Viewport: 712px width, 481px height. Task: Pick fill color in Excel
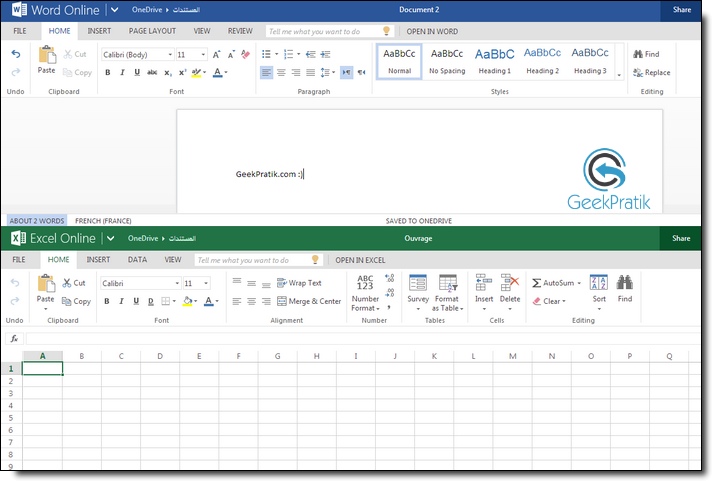190,301
